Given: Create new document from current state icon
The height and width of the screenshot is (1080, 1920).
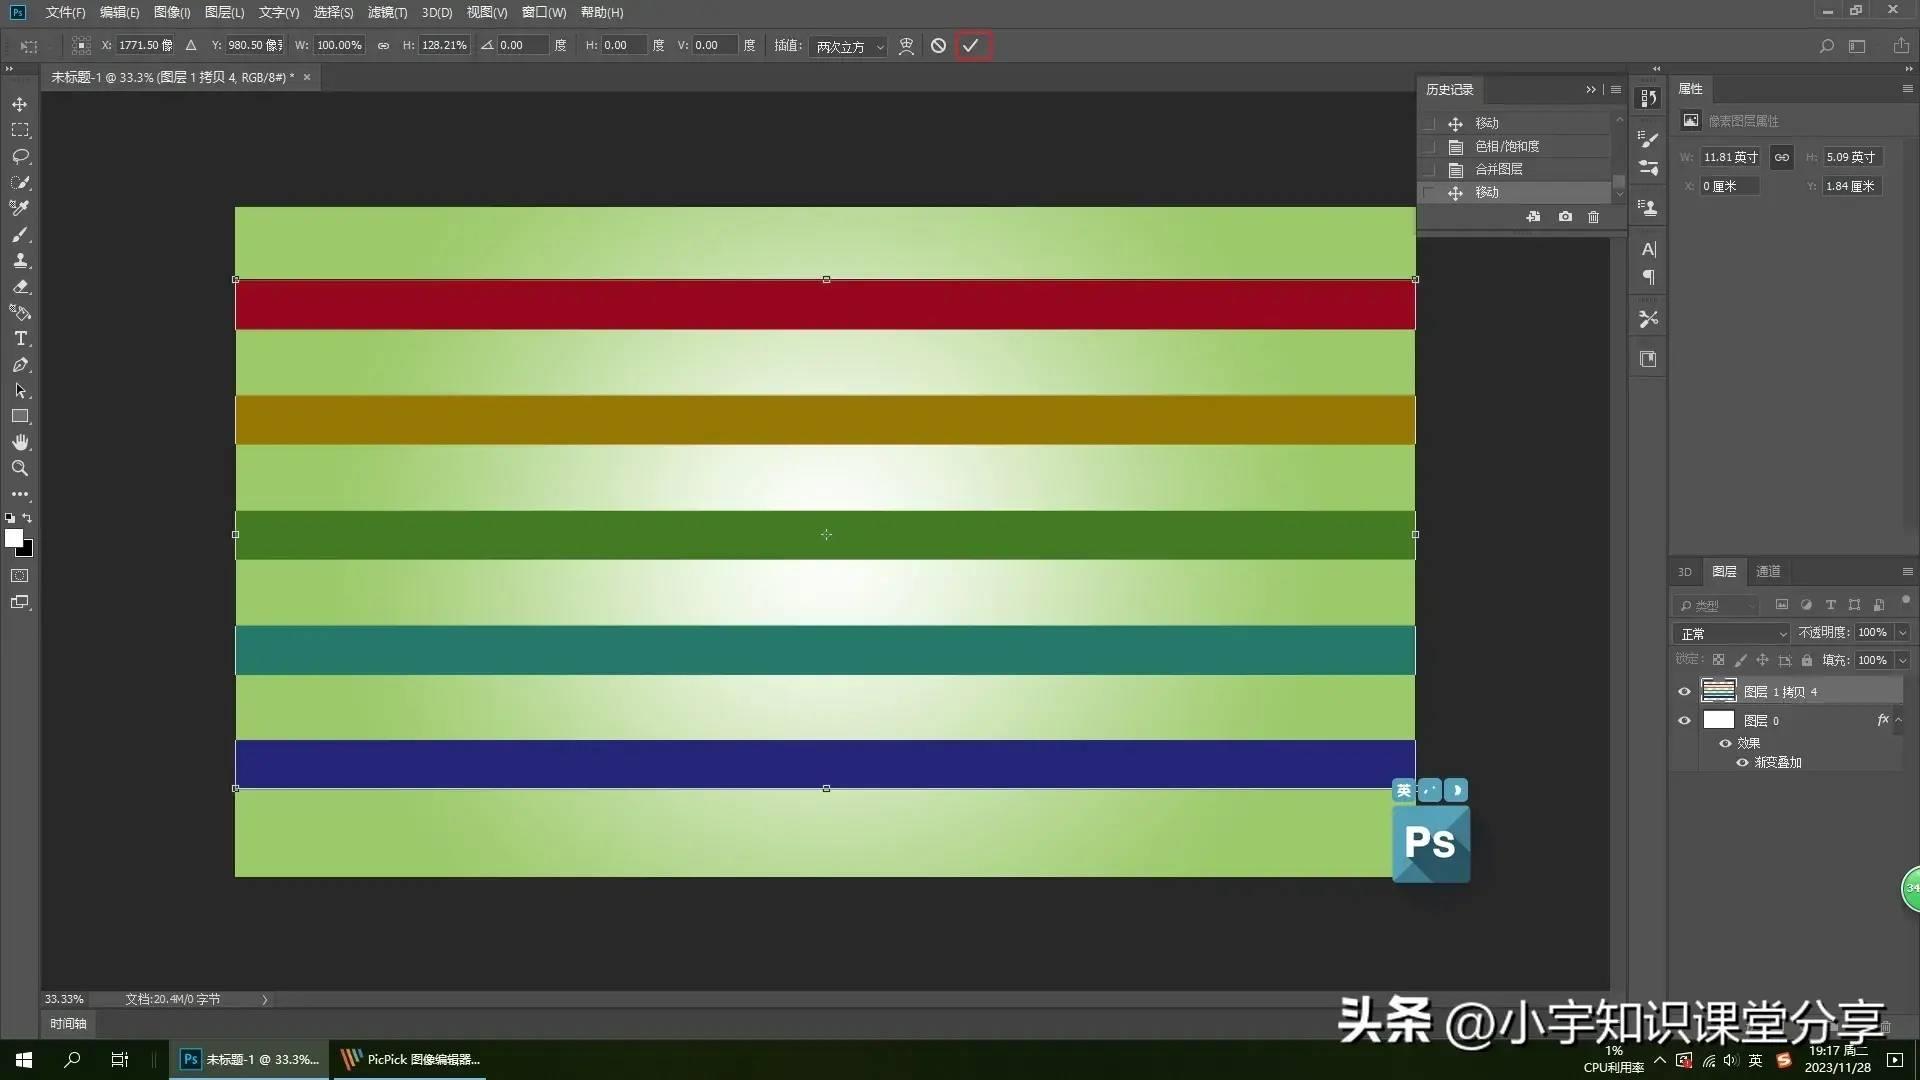Looking at the screenshot, I should [1533, 217].
